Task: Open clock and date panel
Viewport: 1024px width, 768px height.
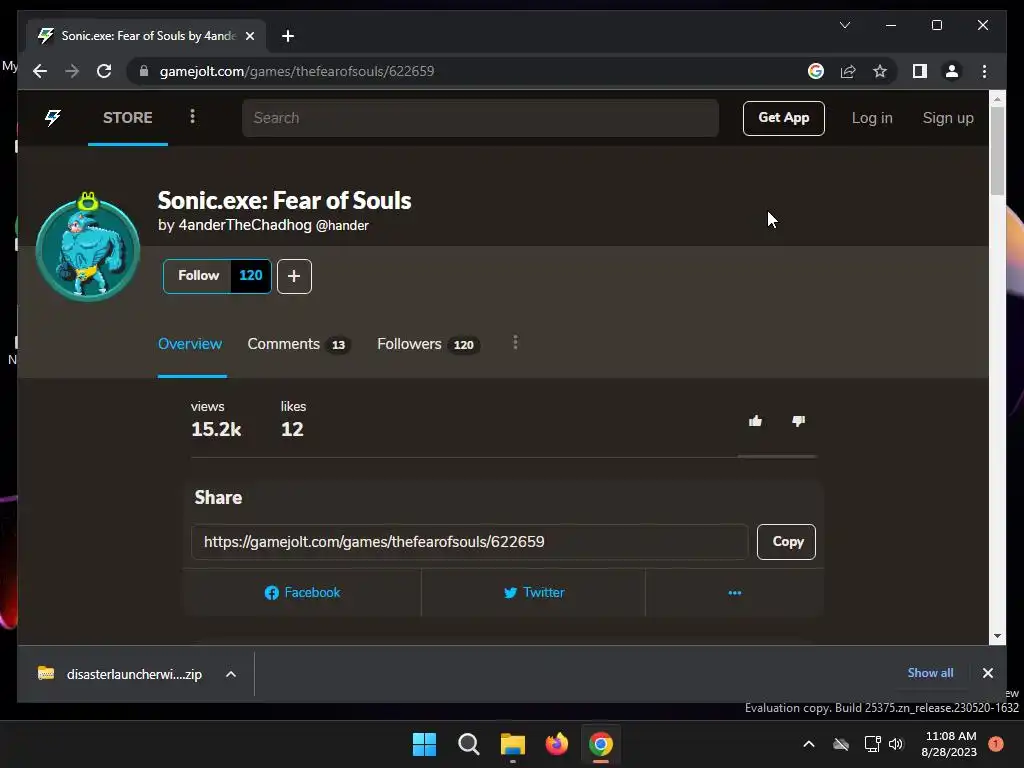Action: point(950,744)
